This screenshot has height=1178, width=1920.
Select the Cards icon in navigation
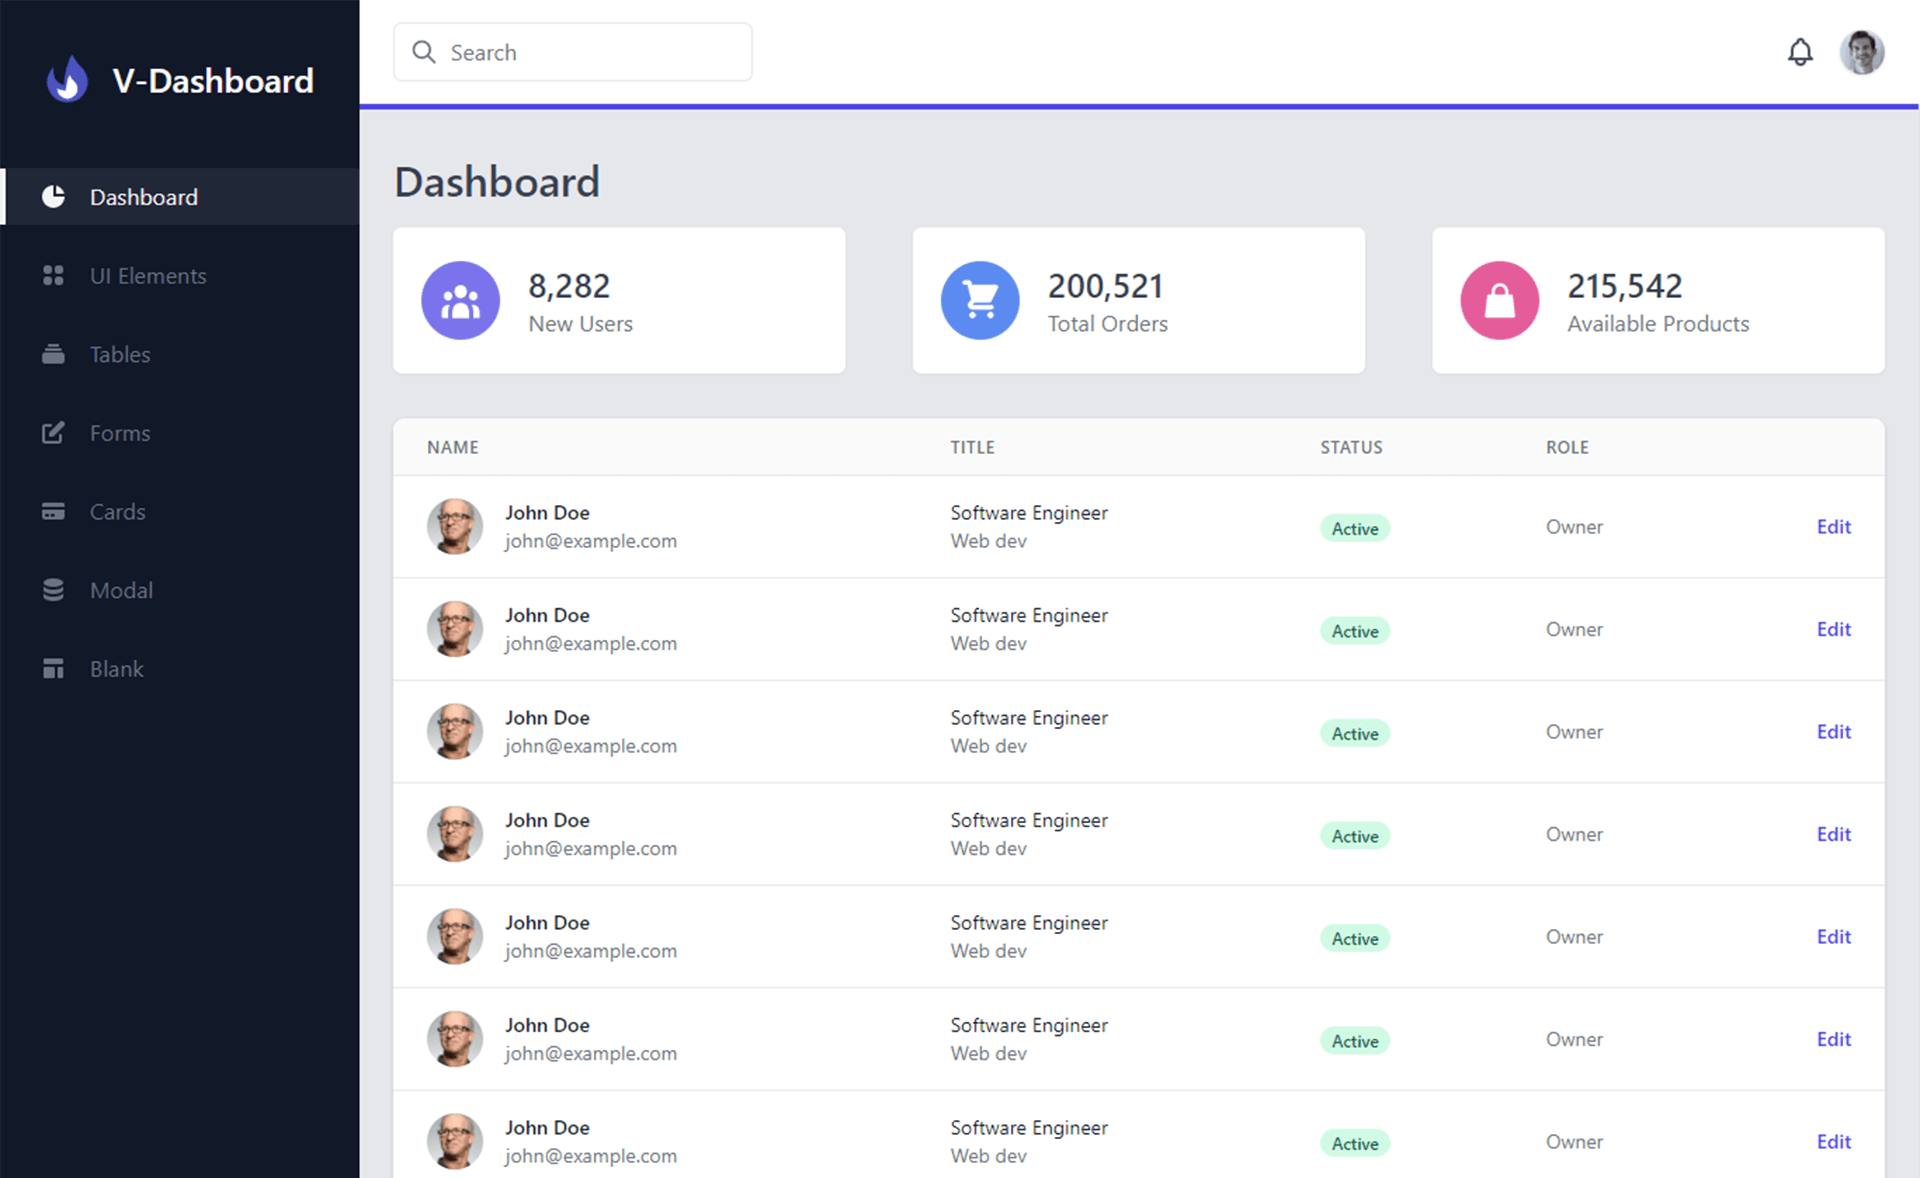[51, 510]
